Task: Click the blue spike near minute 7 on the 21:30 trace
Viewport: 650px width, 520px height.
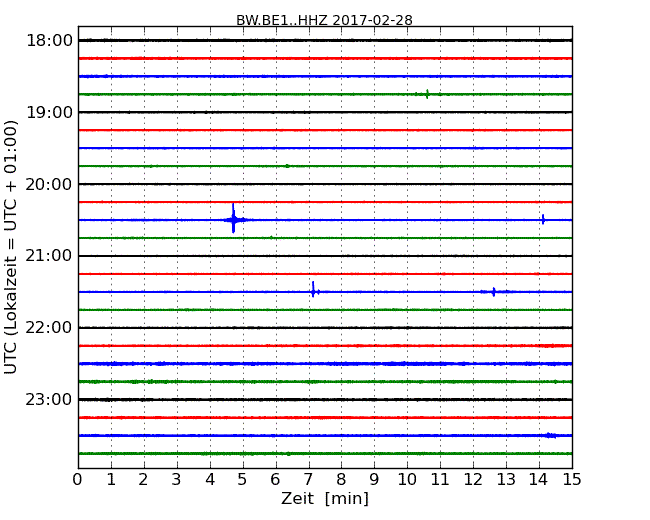Action: click(x=314, y=289)
